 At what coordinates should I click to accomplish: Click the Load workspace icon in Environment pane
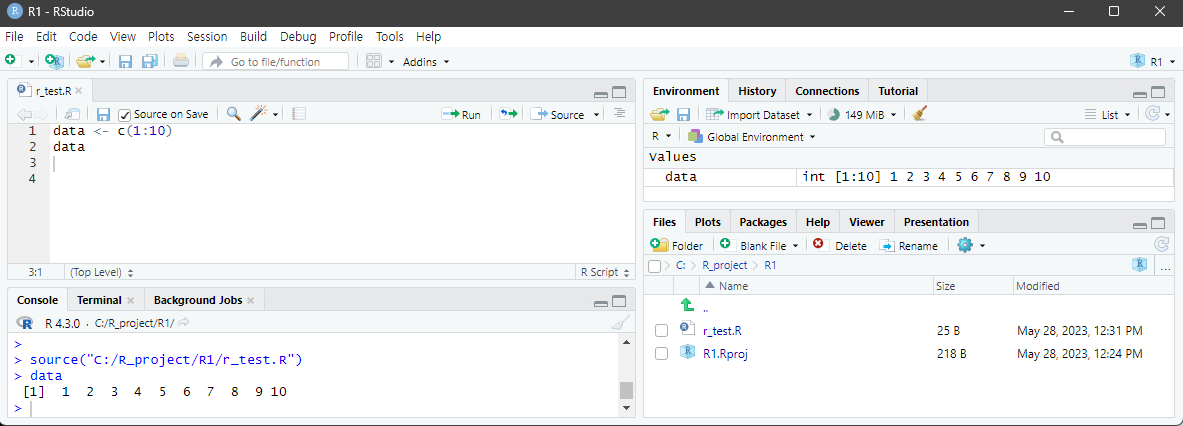click(659, 115)
